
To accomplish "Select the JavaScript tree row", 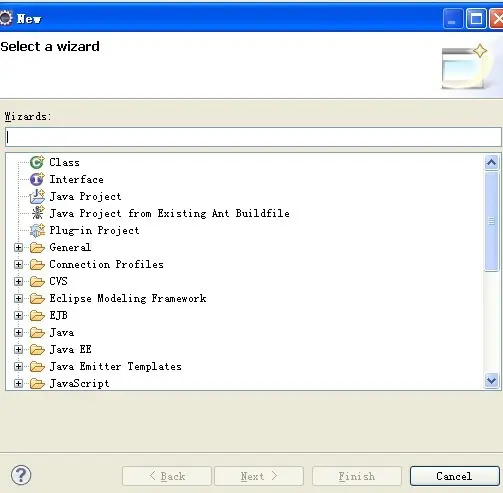I will pos(79,383).
